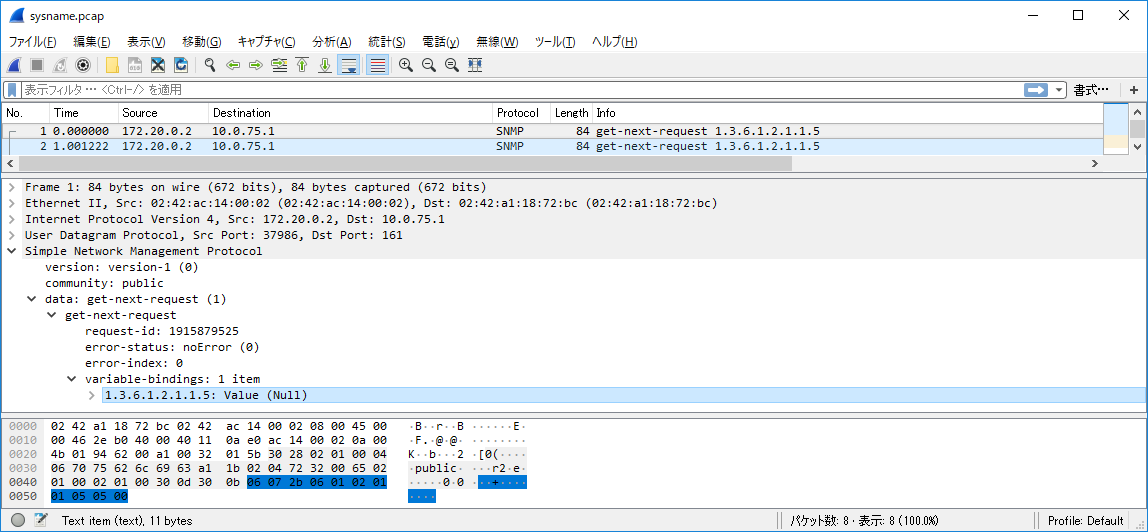Image resolution: width=1148 pixels, height=532 pixels.
Task: Click the find packet magnifier icon
Action: 209,65
